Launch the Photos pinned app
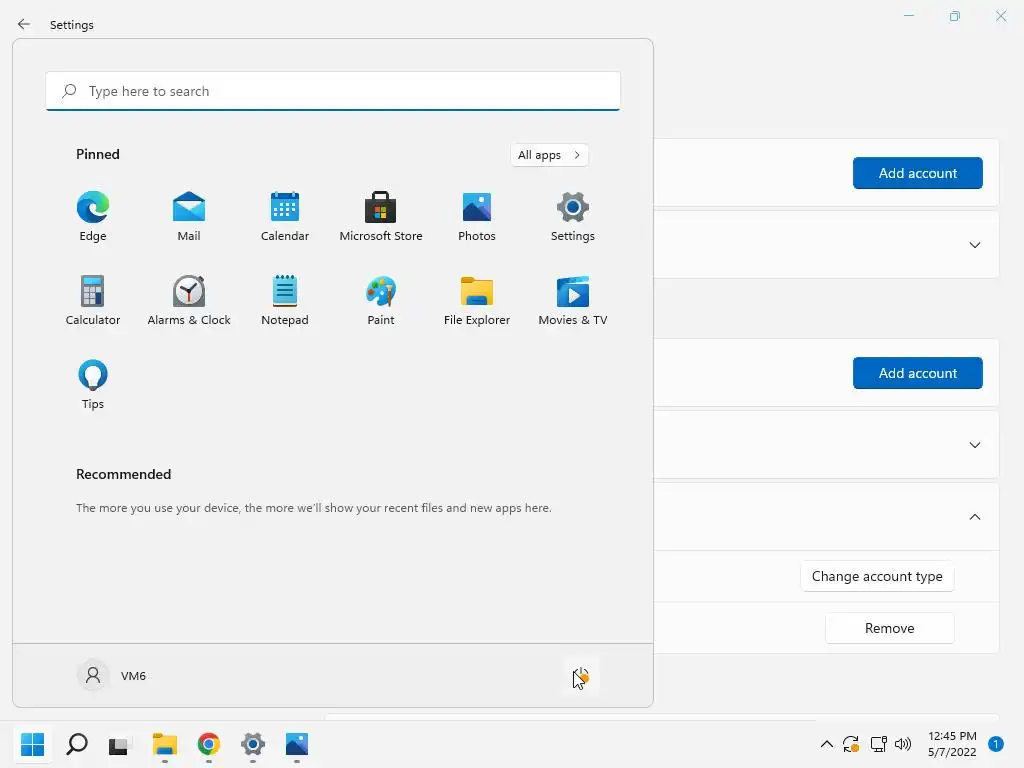Viewport: 1024px width, 768px height. point(477,217)
